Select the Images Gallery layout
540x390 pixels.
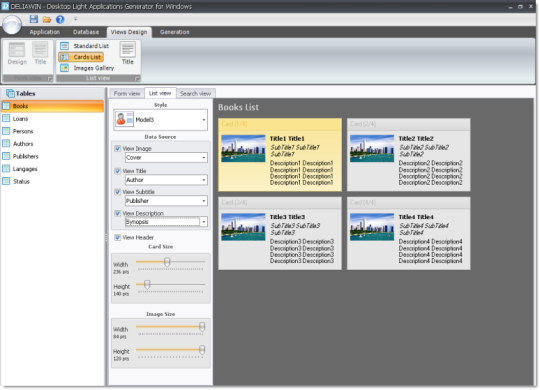[x=87, y=68]
